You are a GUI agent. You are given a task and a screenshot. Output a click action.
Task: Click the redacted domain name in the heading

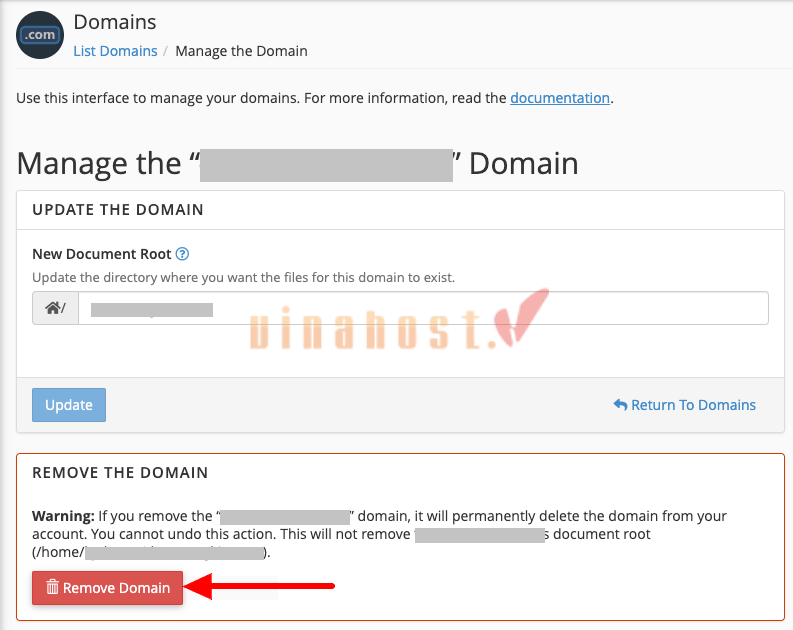pyautogui.click(x=326, y=164)
